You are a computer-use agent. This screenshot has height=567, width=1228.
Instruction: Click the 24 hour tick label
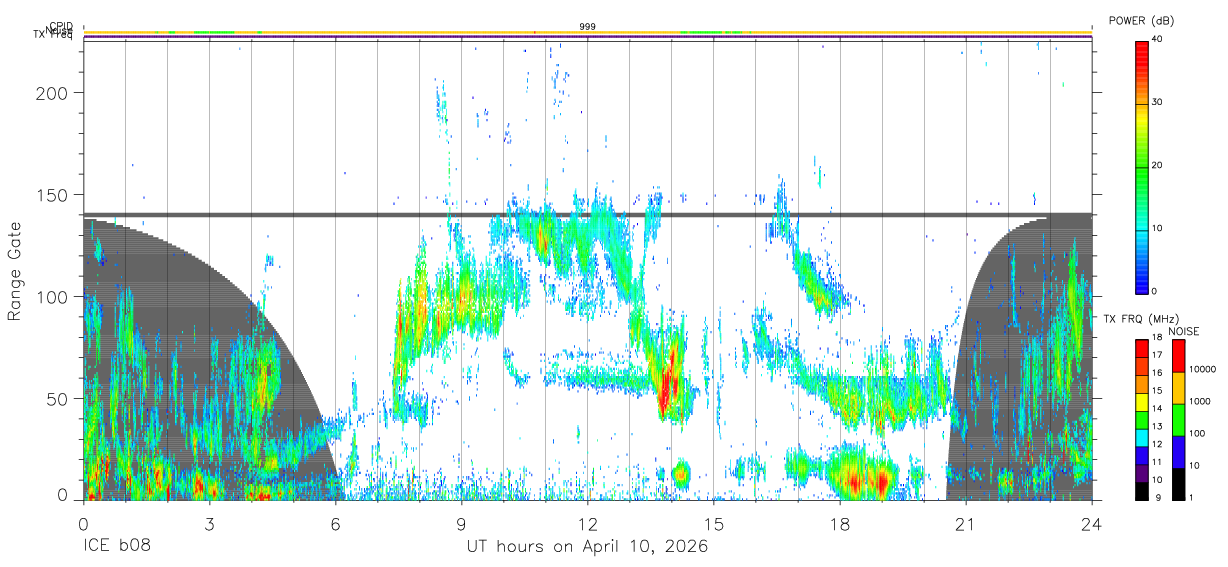click(1091, 523)
